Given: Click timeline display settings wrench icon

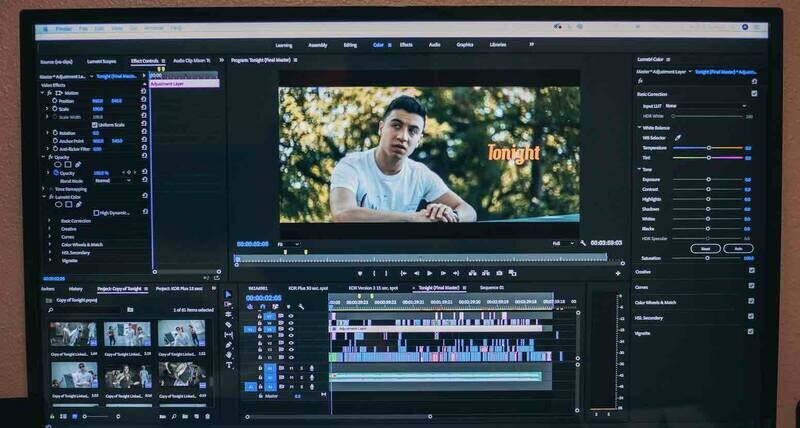Looking at the screenshot, I should [x=301, y=307].
